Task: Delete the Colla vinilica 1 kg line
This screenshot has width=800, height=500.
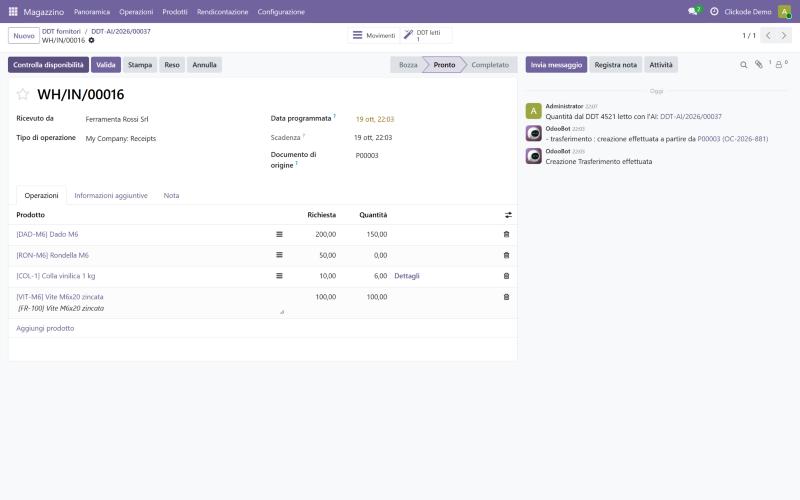Action: coord(506,276)
